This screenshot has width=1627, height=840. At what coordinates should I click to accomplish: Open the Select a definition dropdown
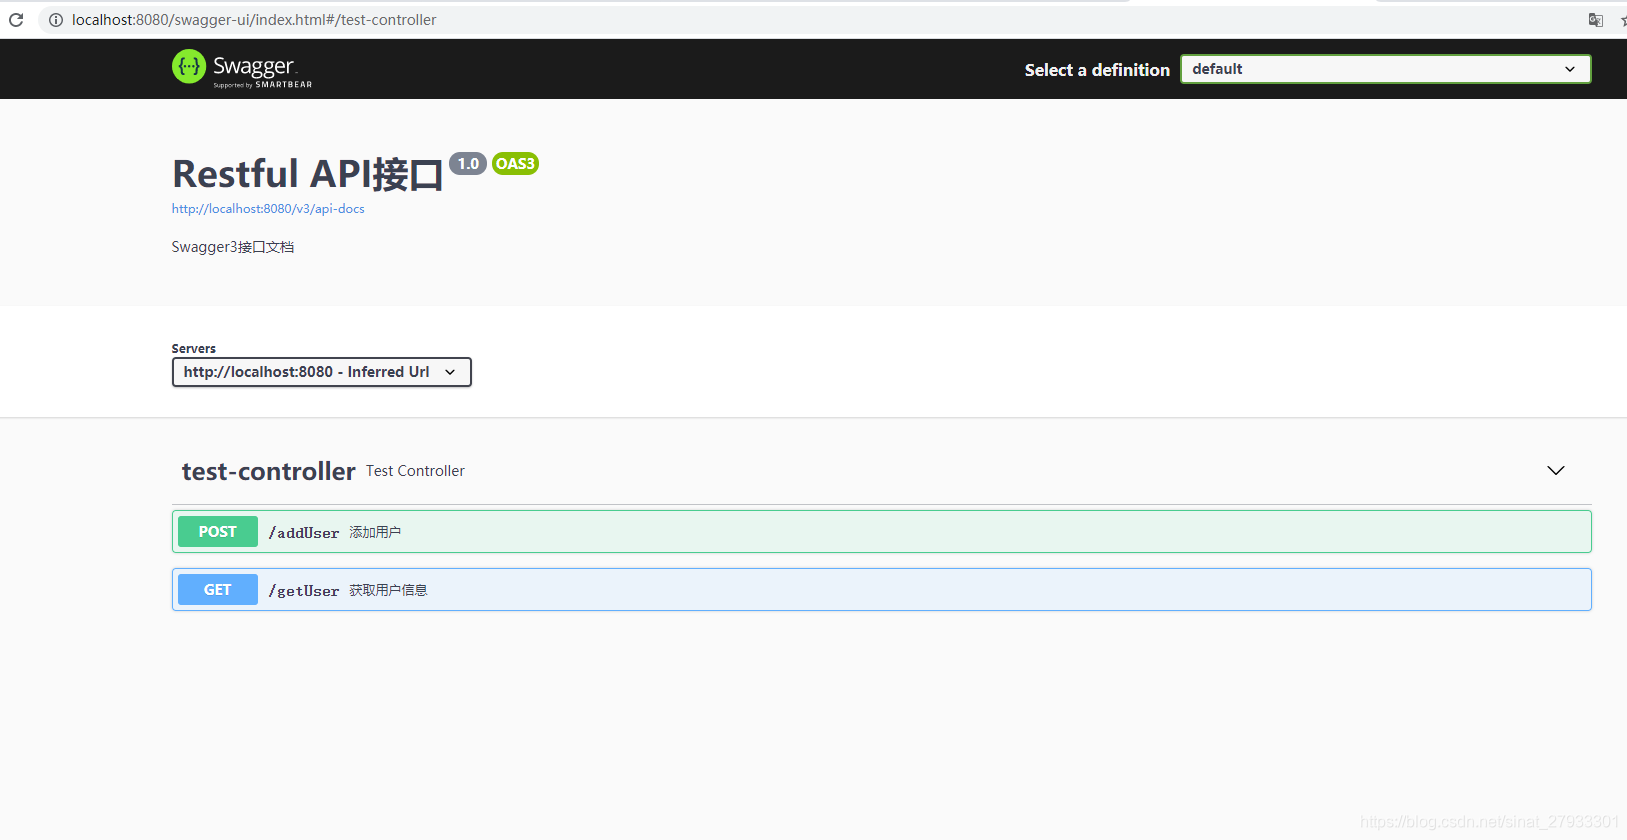[x=1386, y=69]
